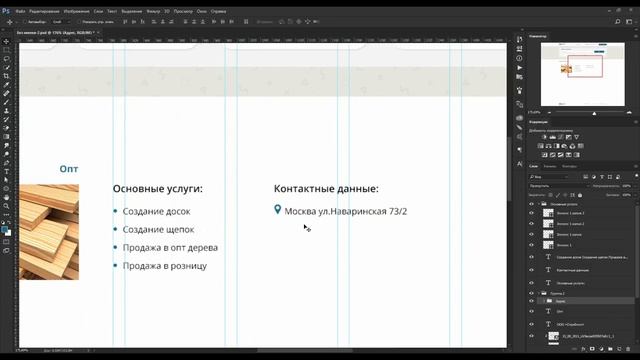Screen dimensions: 640x360
Task: Click the search magnifier in options bar
Action: tap(618, 22)
